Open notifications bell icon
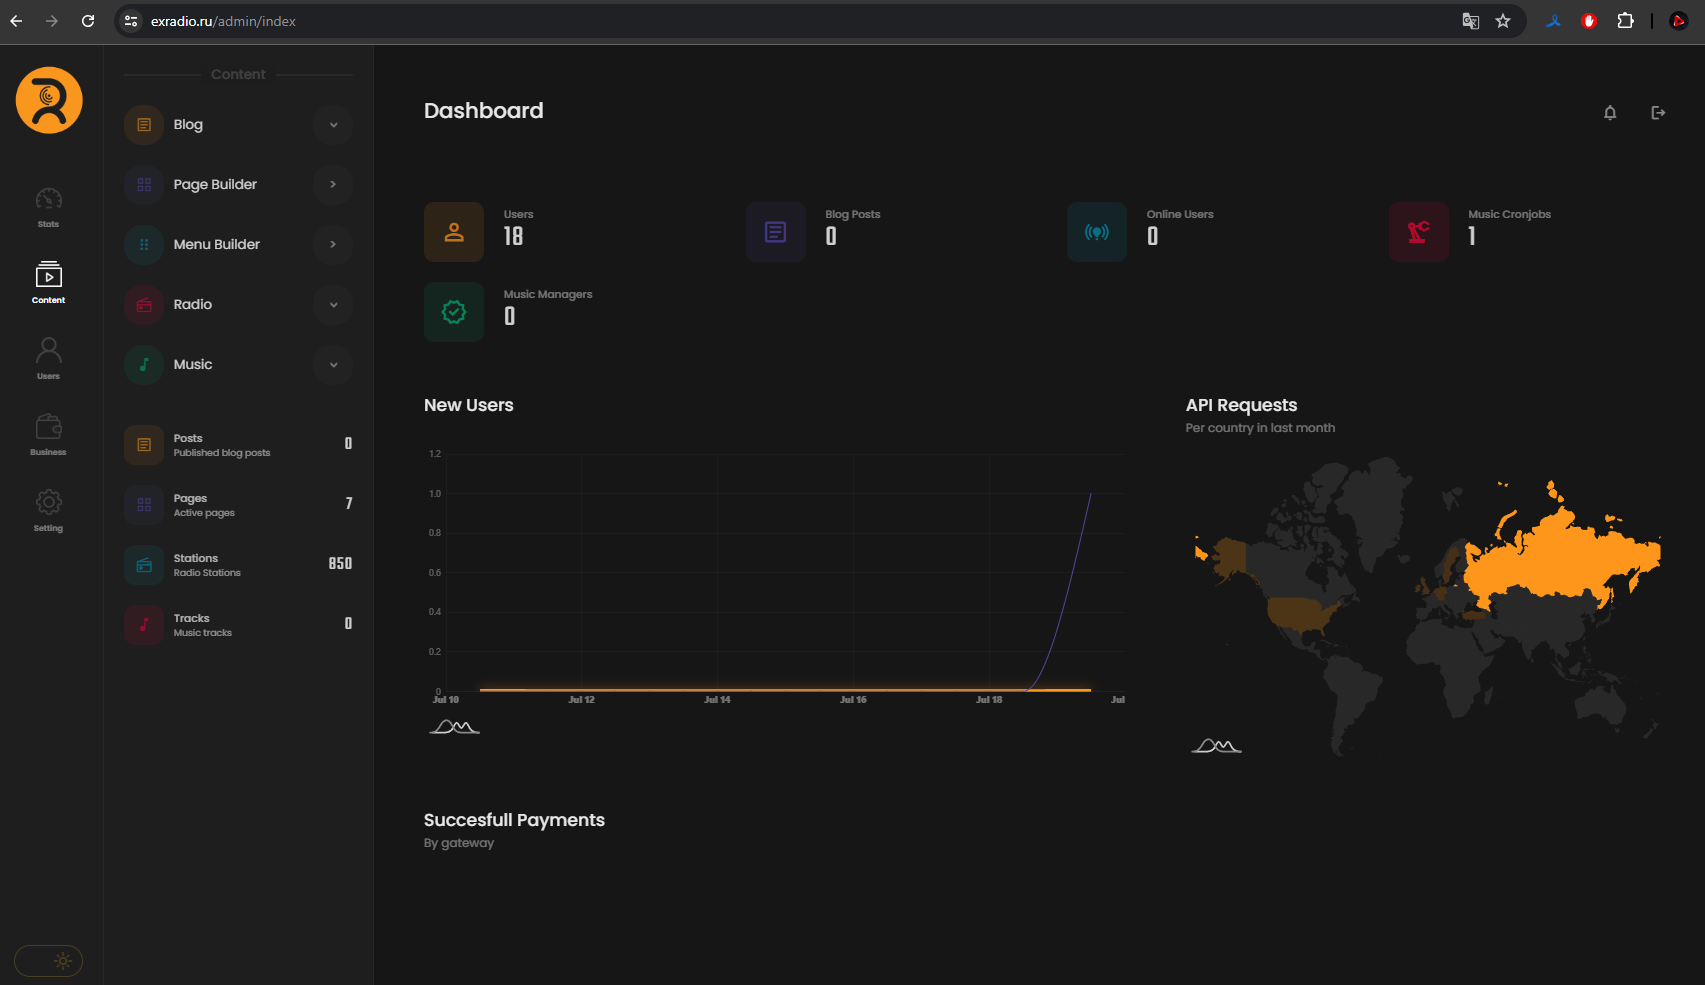1705x985 pixels. [1610, 113]
